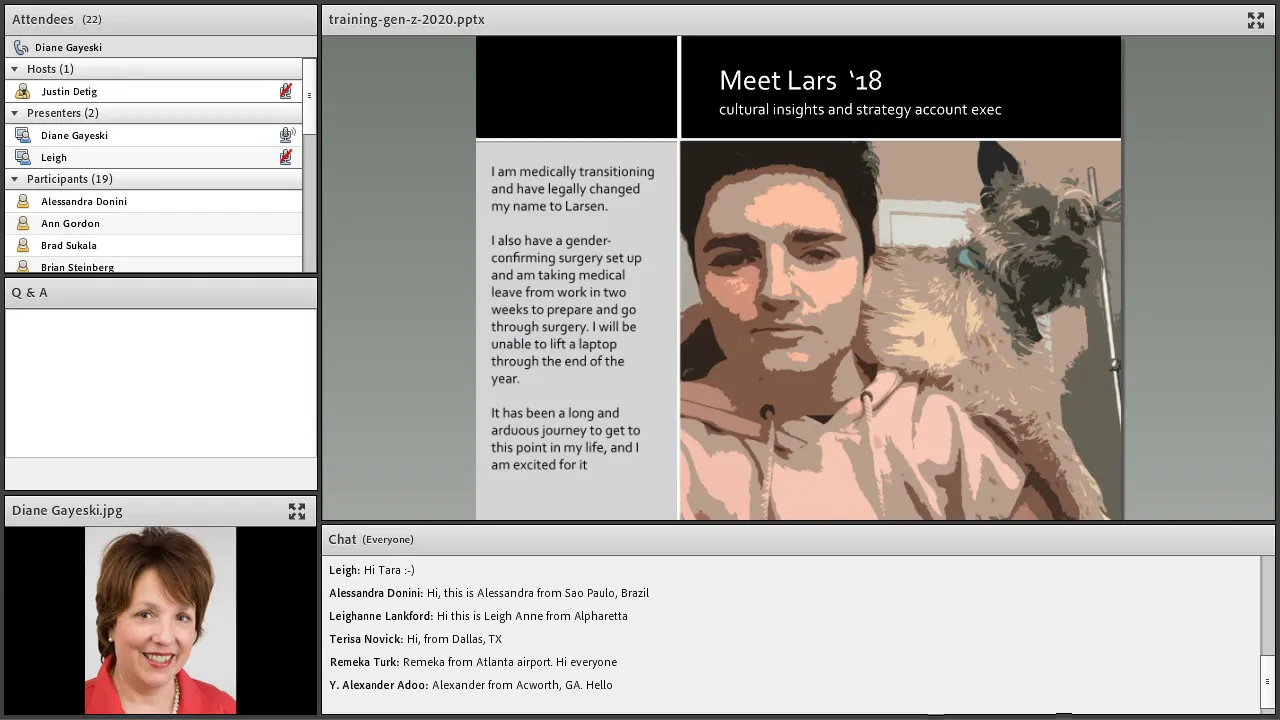Click the Q & A pod title
This screenshot has width=1280, height=720.
tap(30, 292)
